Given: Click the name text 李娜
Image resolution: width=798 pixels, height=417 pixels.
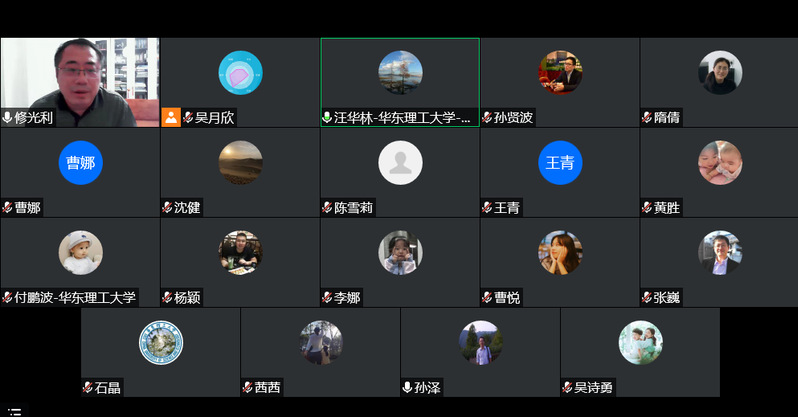Looking at the screenshot, I should pyautogui.click(x=347, y=297).
